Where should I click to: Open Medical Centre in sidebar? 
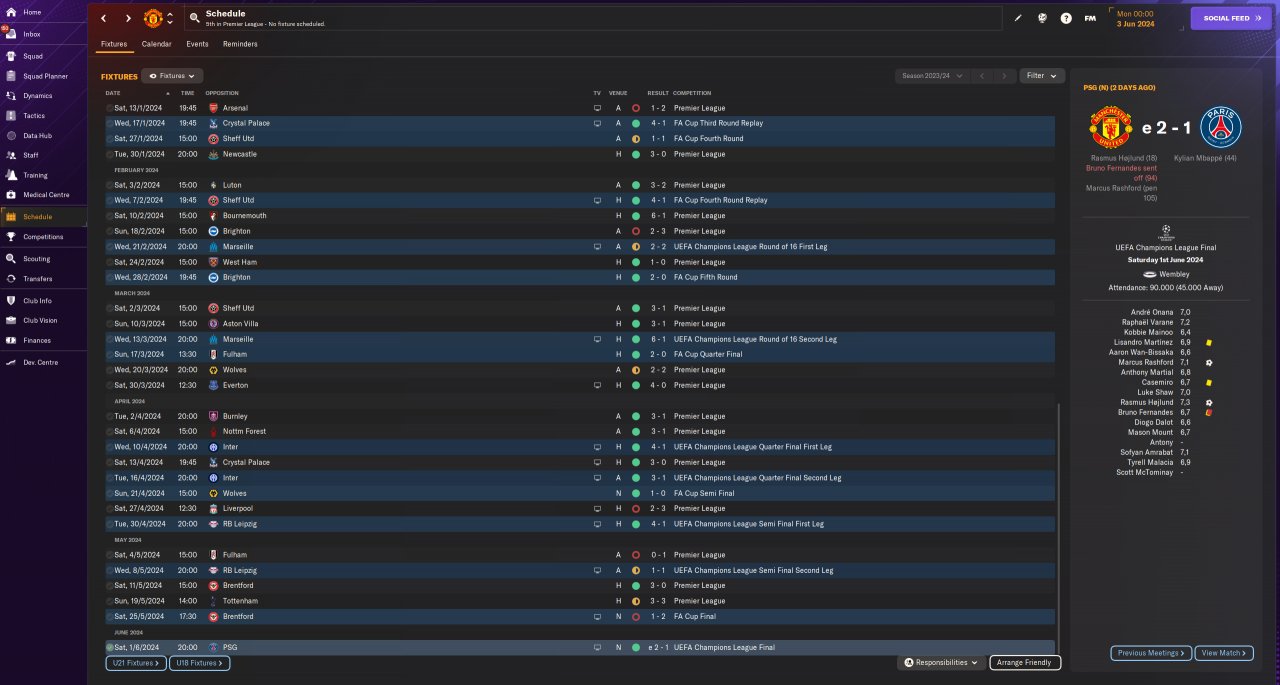tap(46, 195)
